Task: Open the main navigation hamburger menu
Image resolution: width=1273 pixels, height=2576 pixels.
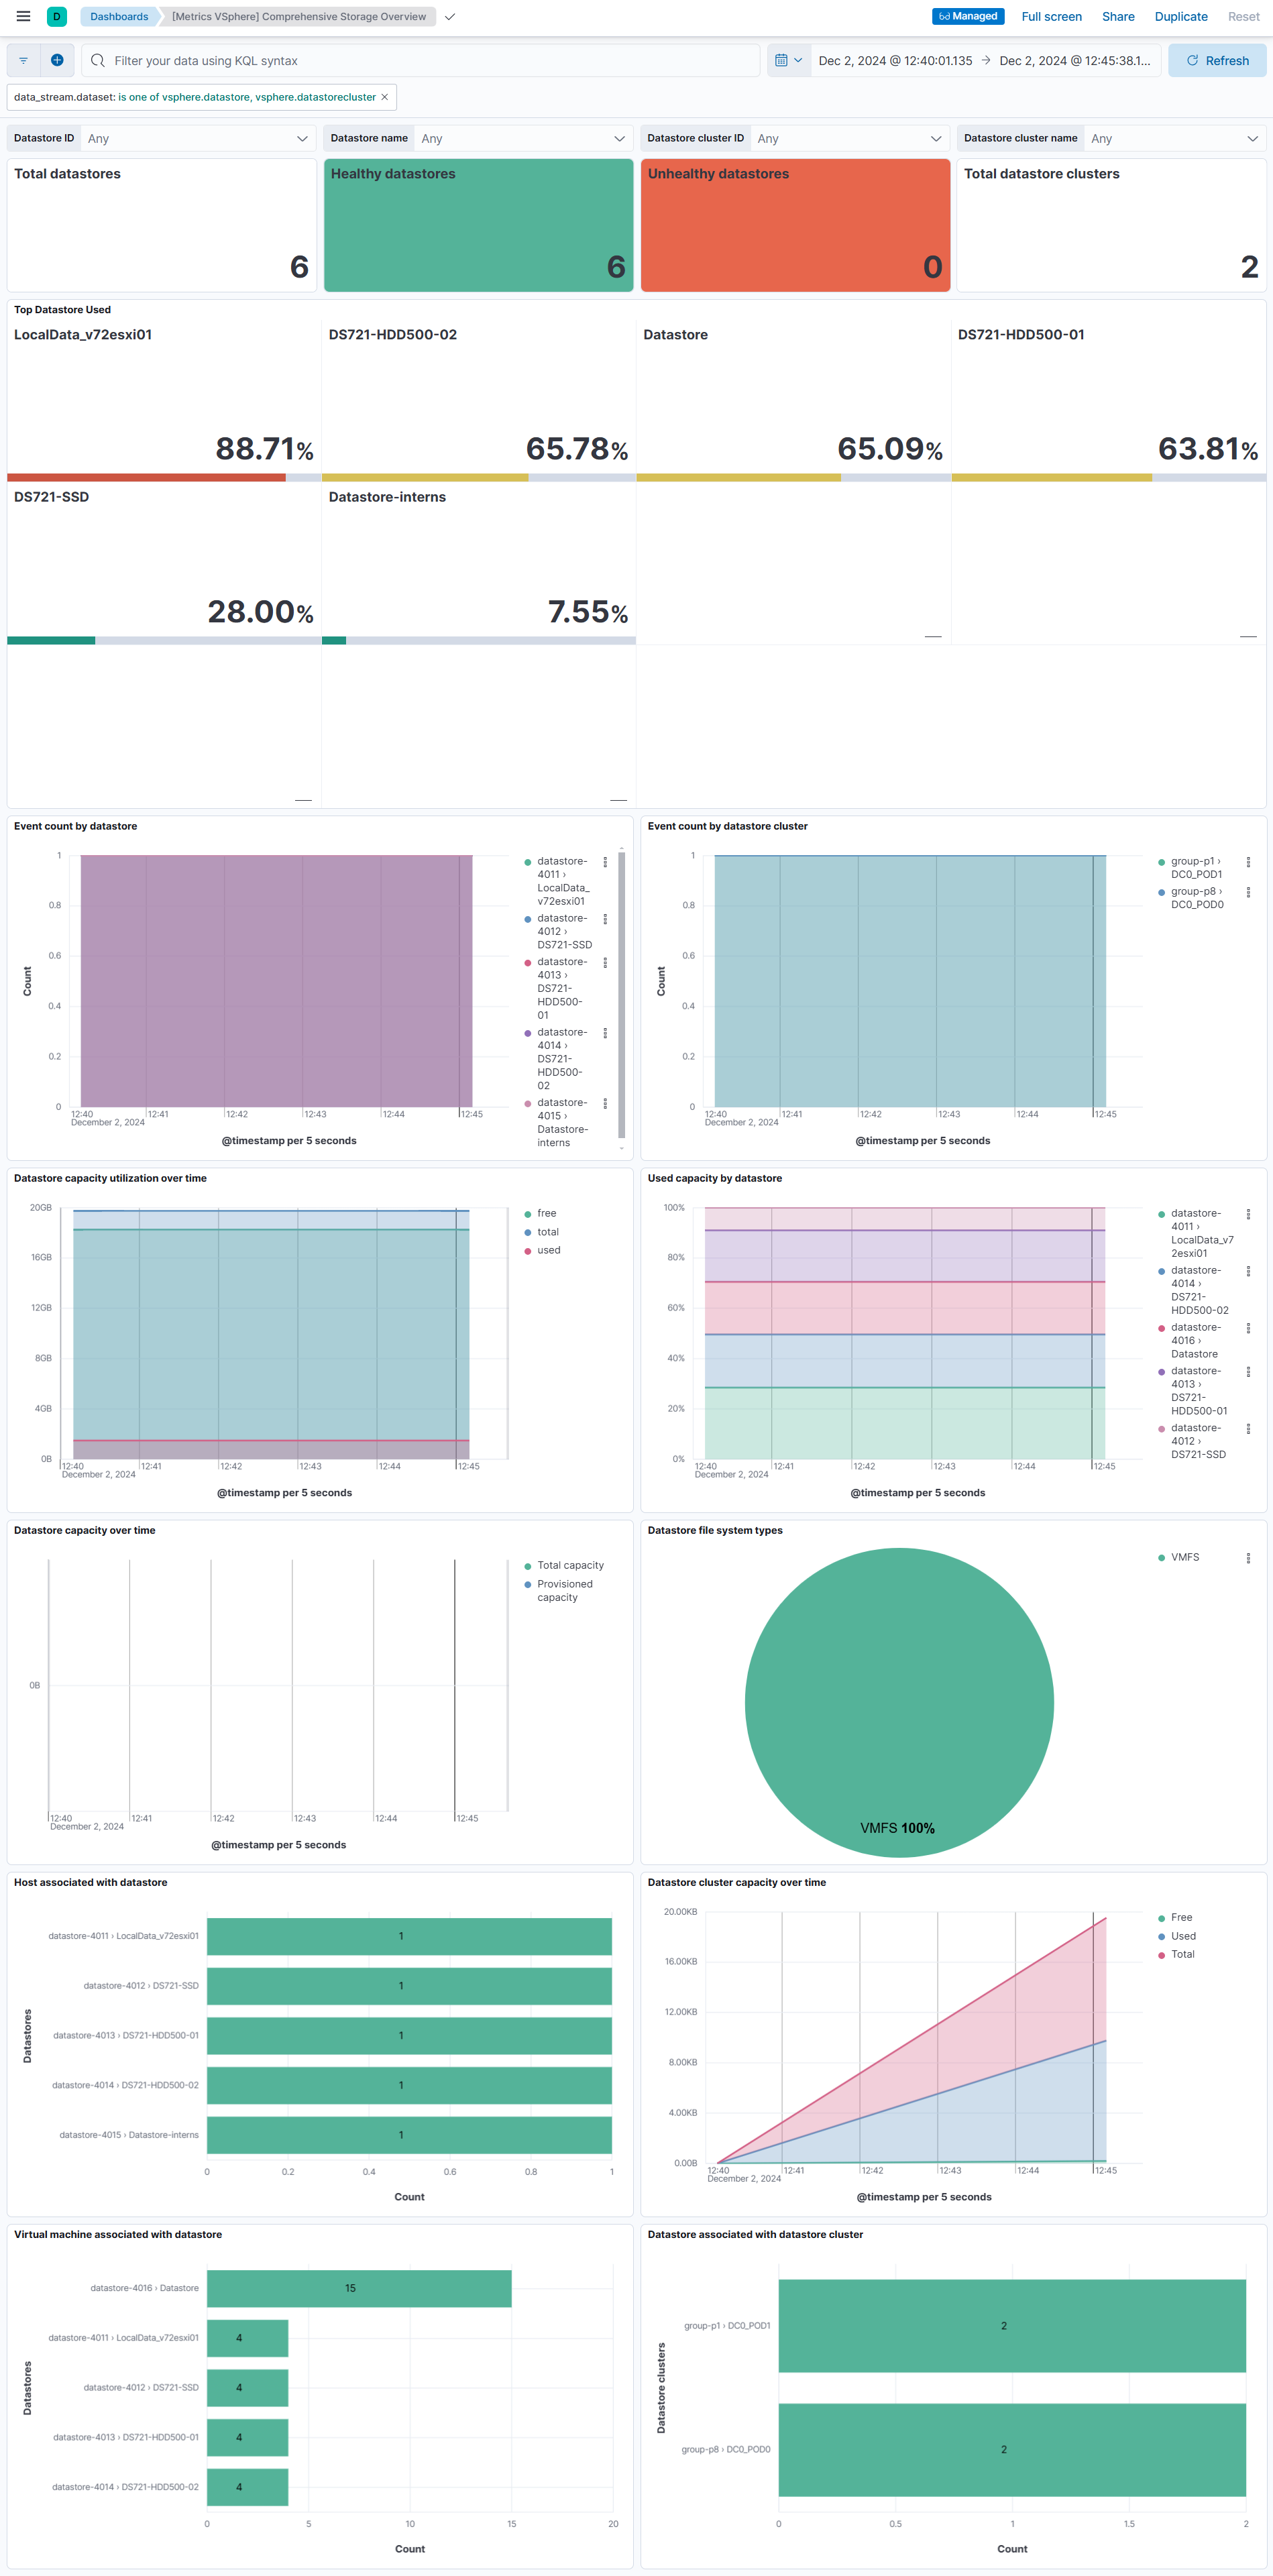Action: point(22,16)
